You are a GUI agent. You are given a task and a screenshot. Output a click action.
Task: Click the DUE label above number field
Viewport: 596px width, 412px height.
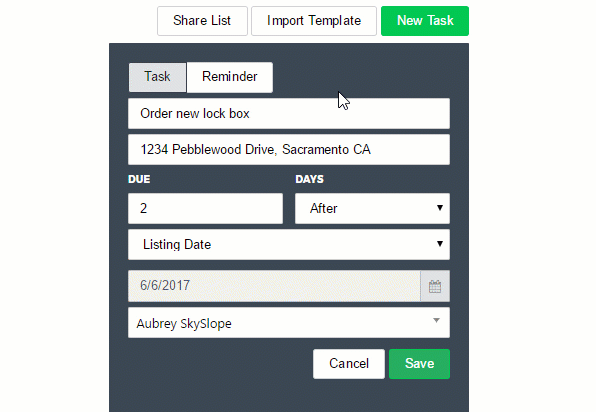(139, 179)
